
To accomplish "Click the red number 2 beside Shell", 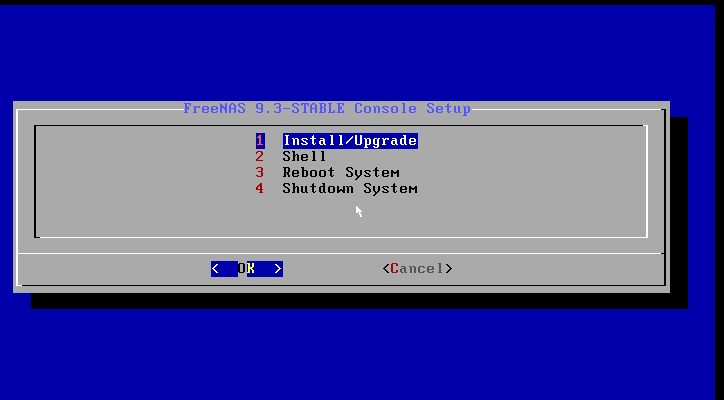I will pyautogui.click(x=260, y=157).
